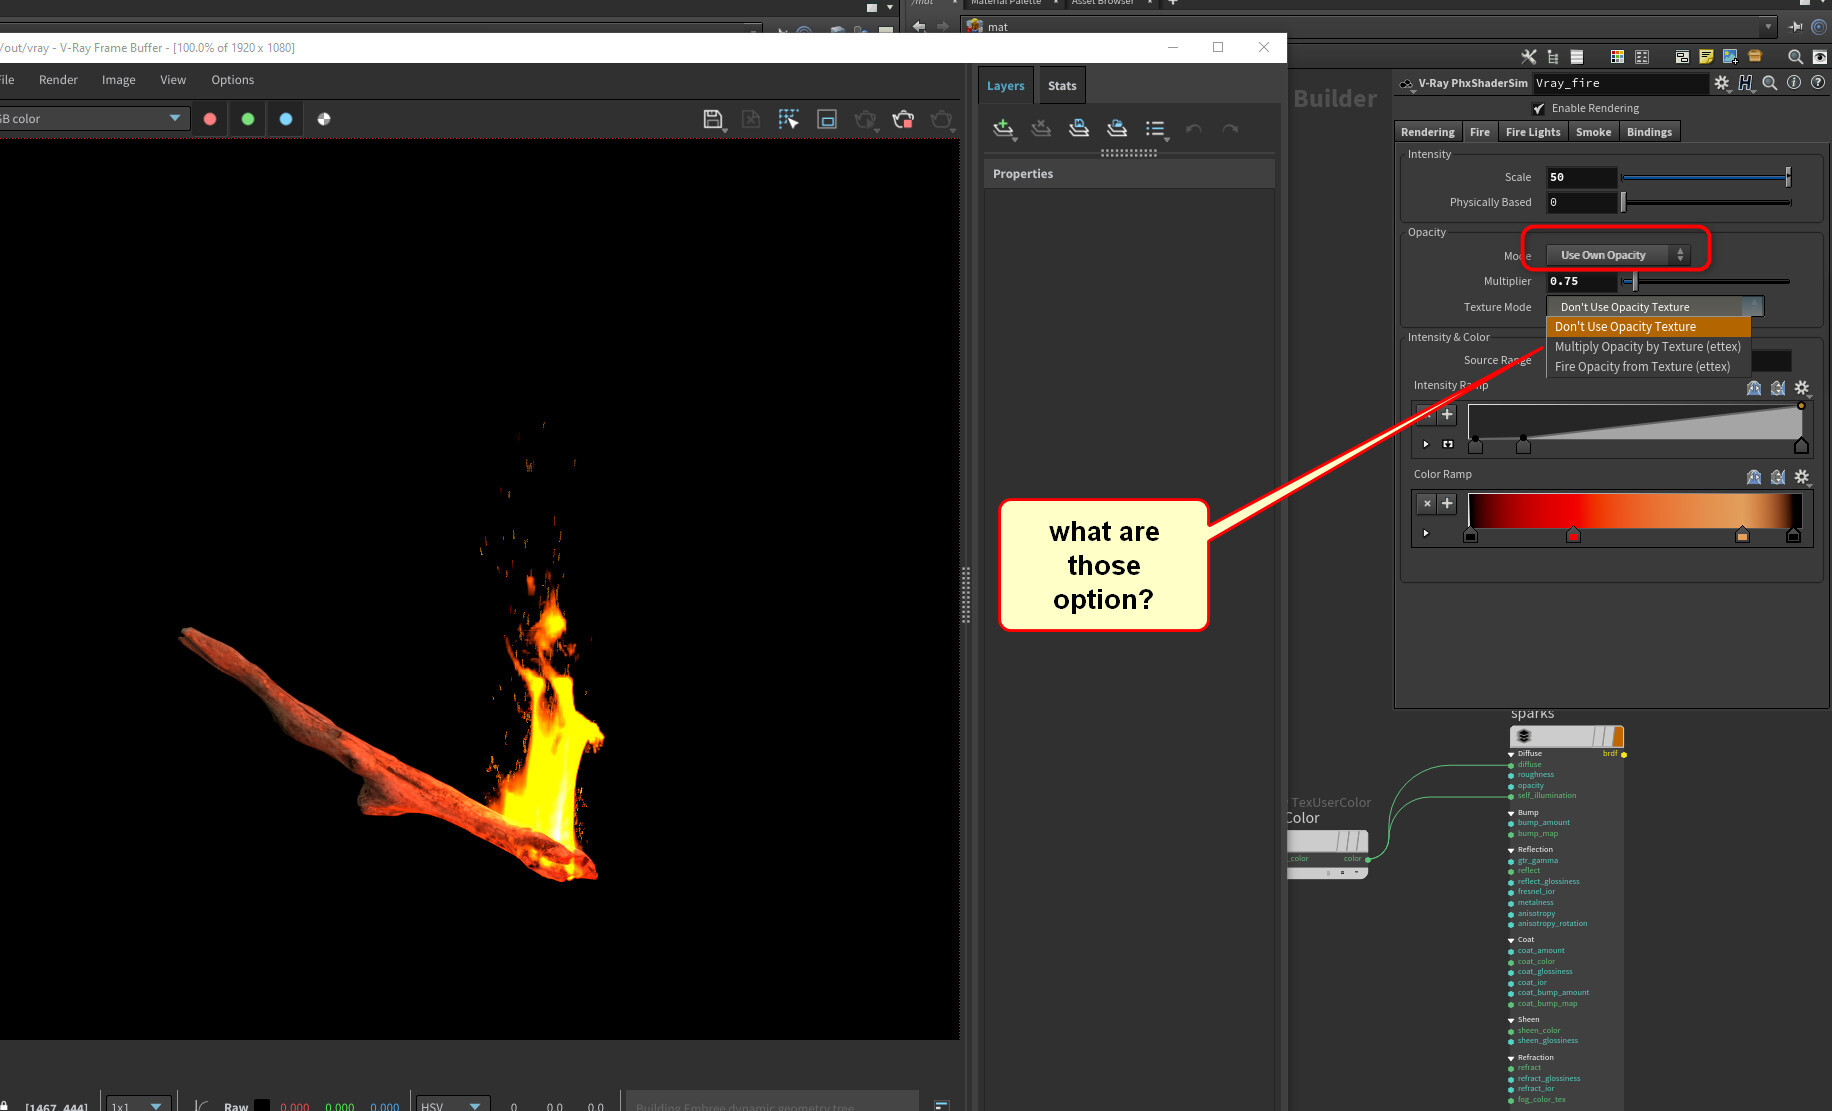Image resolution: width=1832 pixels, height=1111 pixels.
Task: Toggle the blue channel in V-Ray Frame Buffer
Action: coord(286,119)
